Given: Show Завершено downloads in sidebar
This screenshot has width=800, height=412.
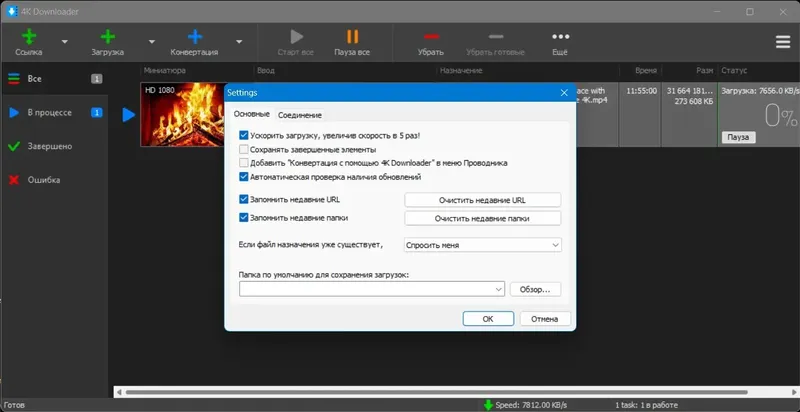Looking at the screenshot, I should pyautogui.click(x=54, y=146).
